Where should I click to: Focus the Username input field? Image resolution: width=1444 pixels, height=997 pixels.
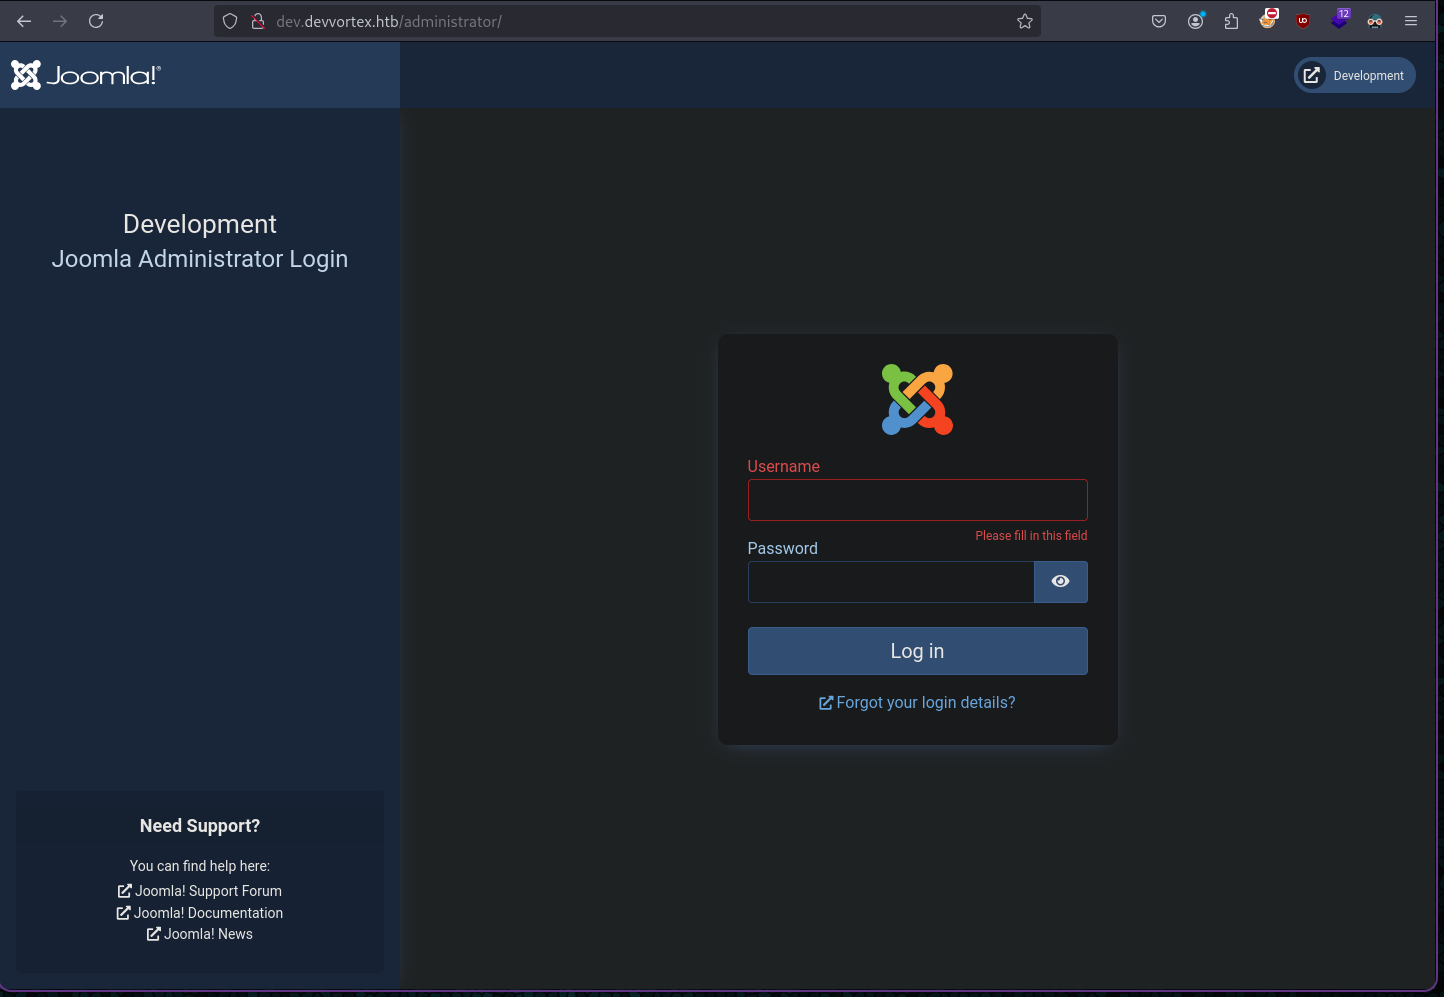(x=918, y=500)
